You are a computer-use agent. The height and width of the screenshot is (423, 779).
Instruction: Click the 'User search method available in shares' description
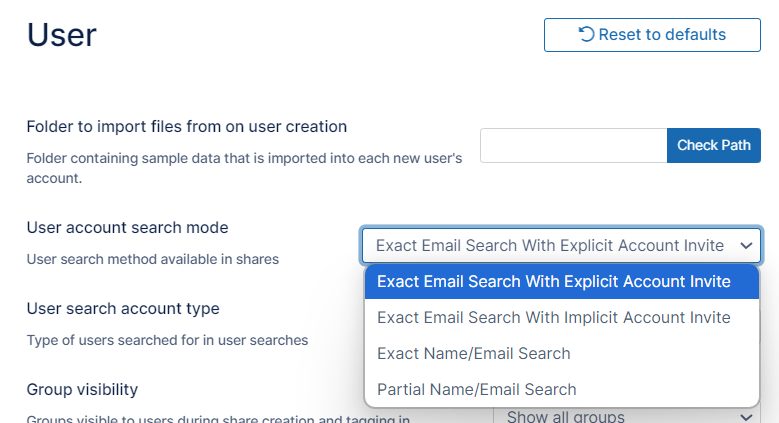152,259
